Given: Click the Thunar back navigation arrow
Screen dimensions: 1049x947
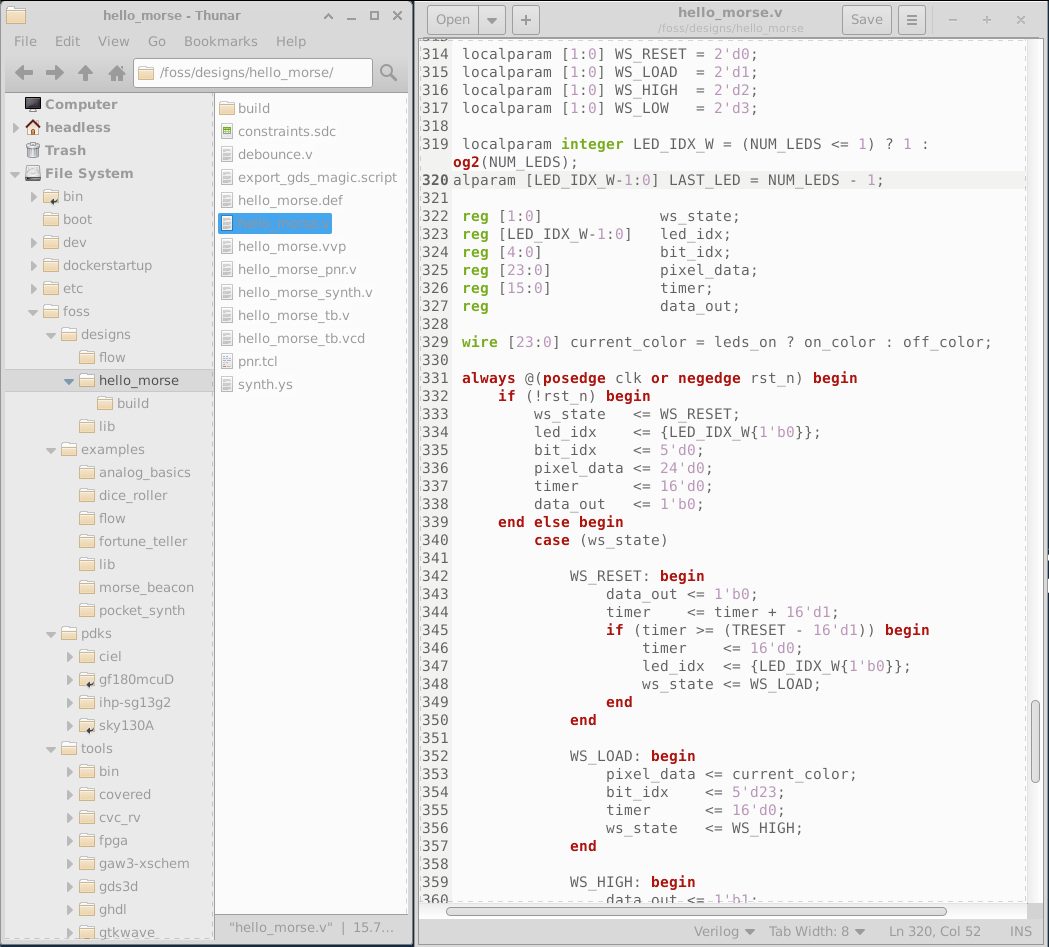Looking at the screenshot, I should coord(24,73).
